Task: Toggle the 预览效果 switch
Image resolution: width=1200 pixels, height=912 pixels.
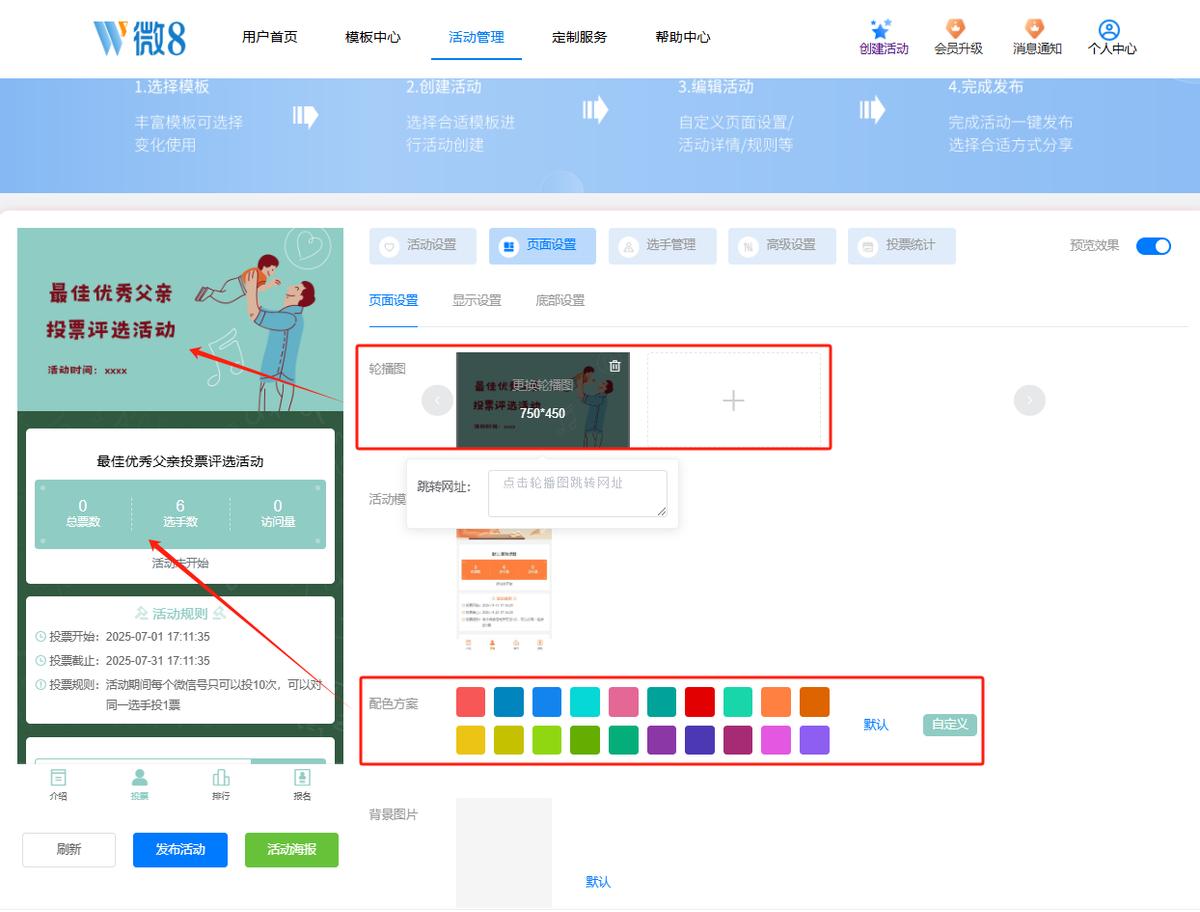Action: pos(1153,246)
